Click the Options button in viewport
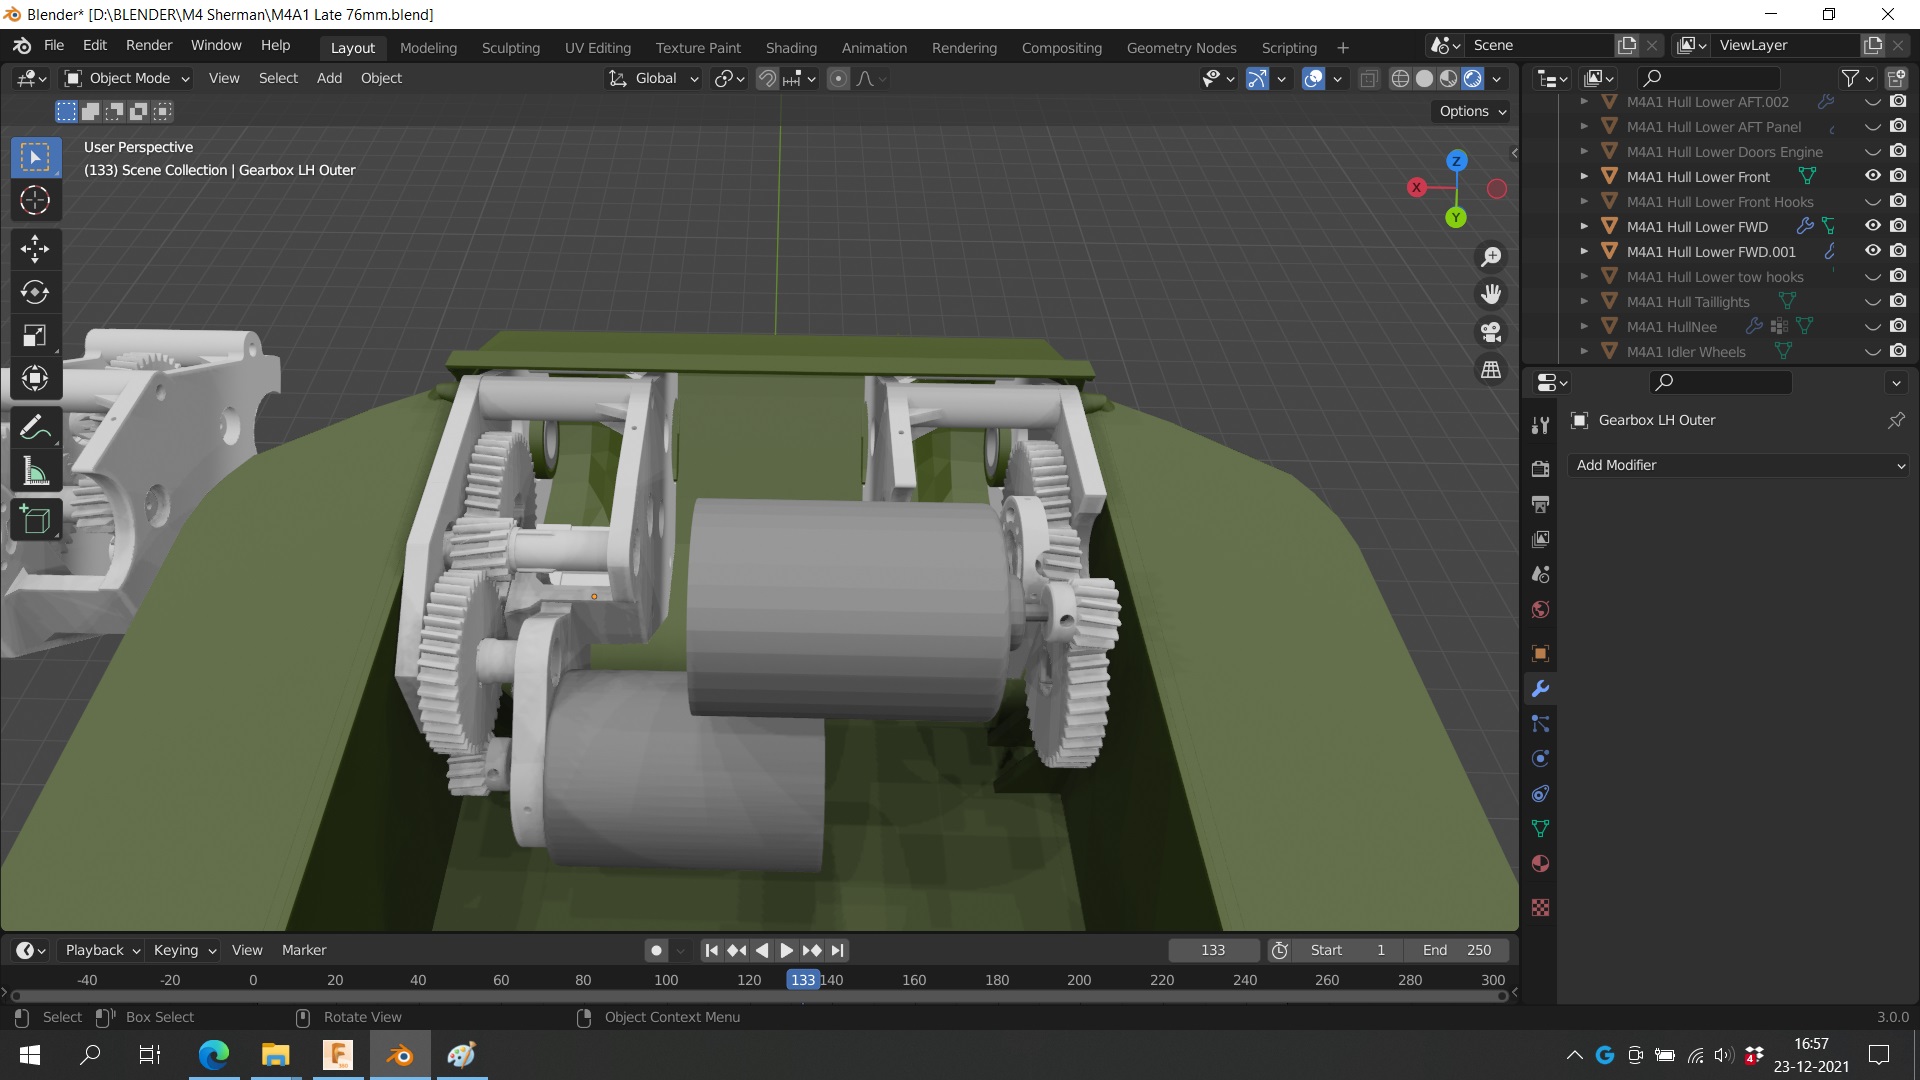This screenshot has width=1920, height=1080. click(1472, 111)
